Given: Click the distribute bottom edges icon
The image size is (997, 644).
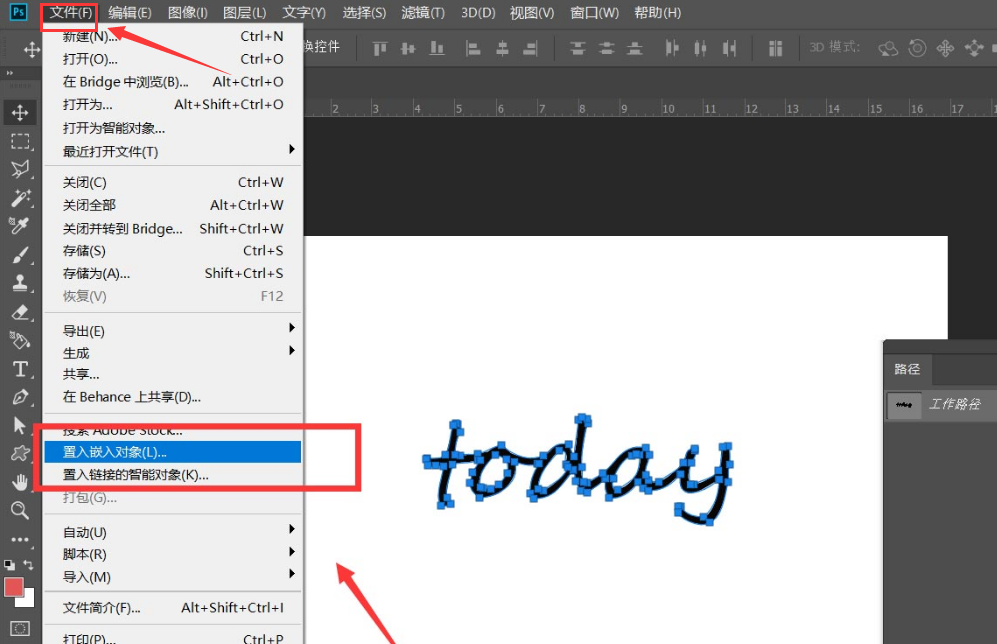Looking at the screenshot, I should pyautogui.click(x=635, y=48).
